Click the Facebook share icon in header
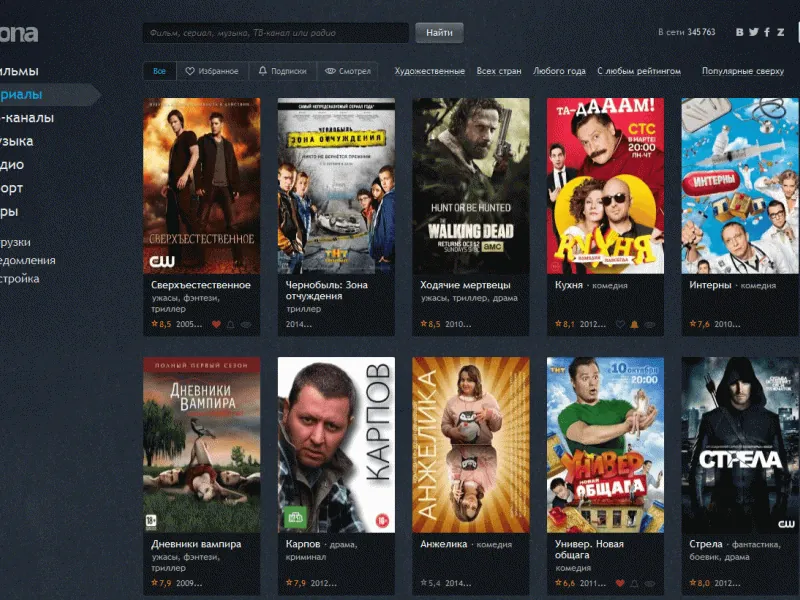This screenshot has width=800, height=600. coord(767,32)
